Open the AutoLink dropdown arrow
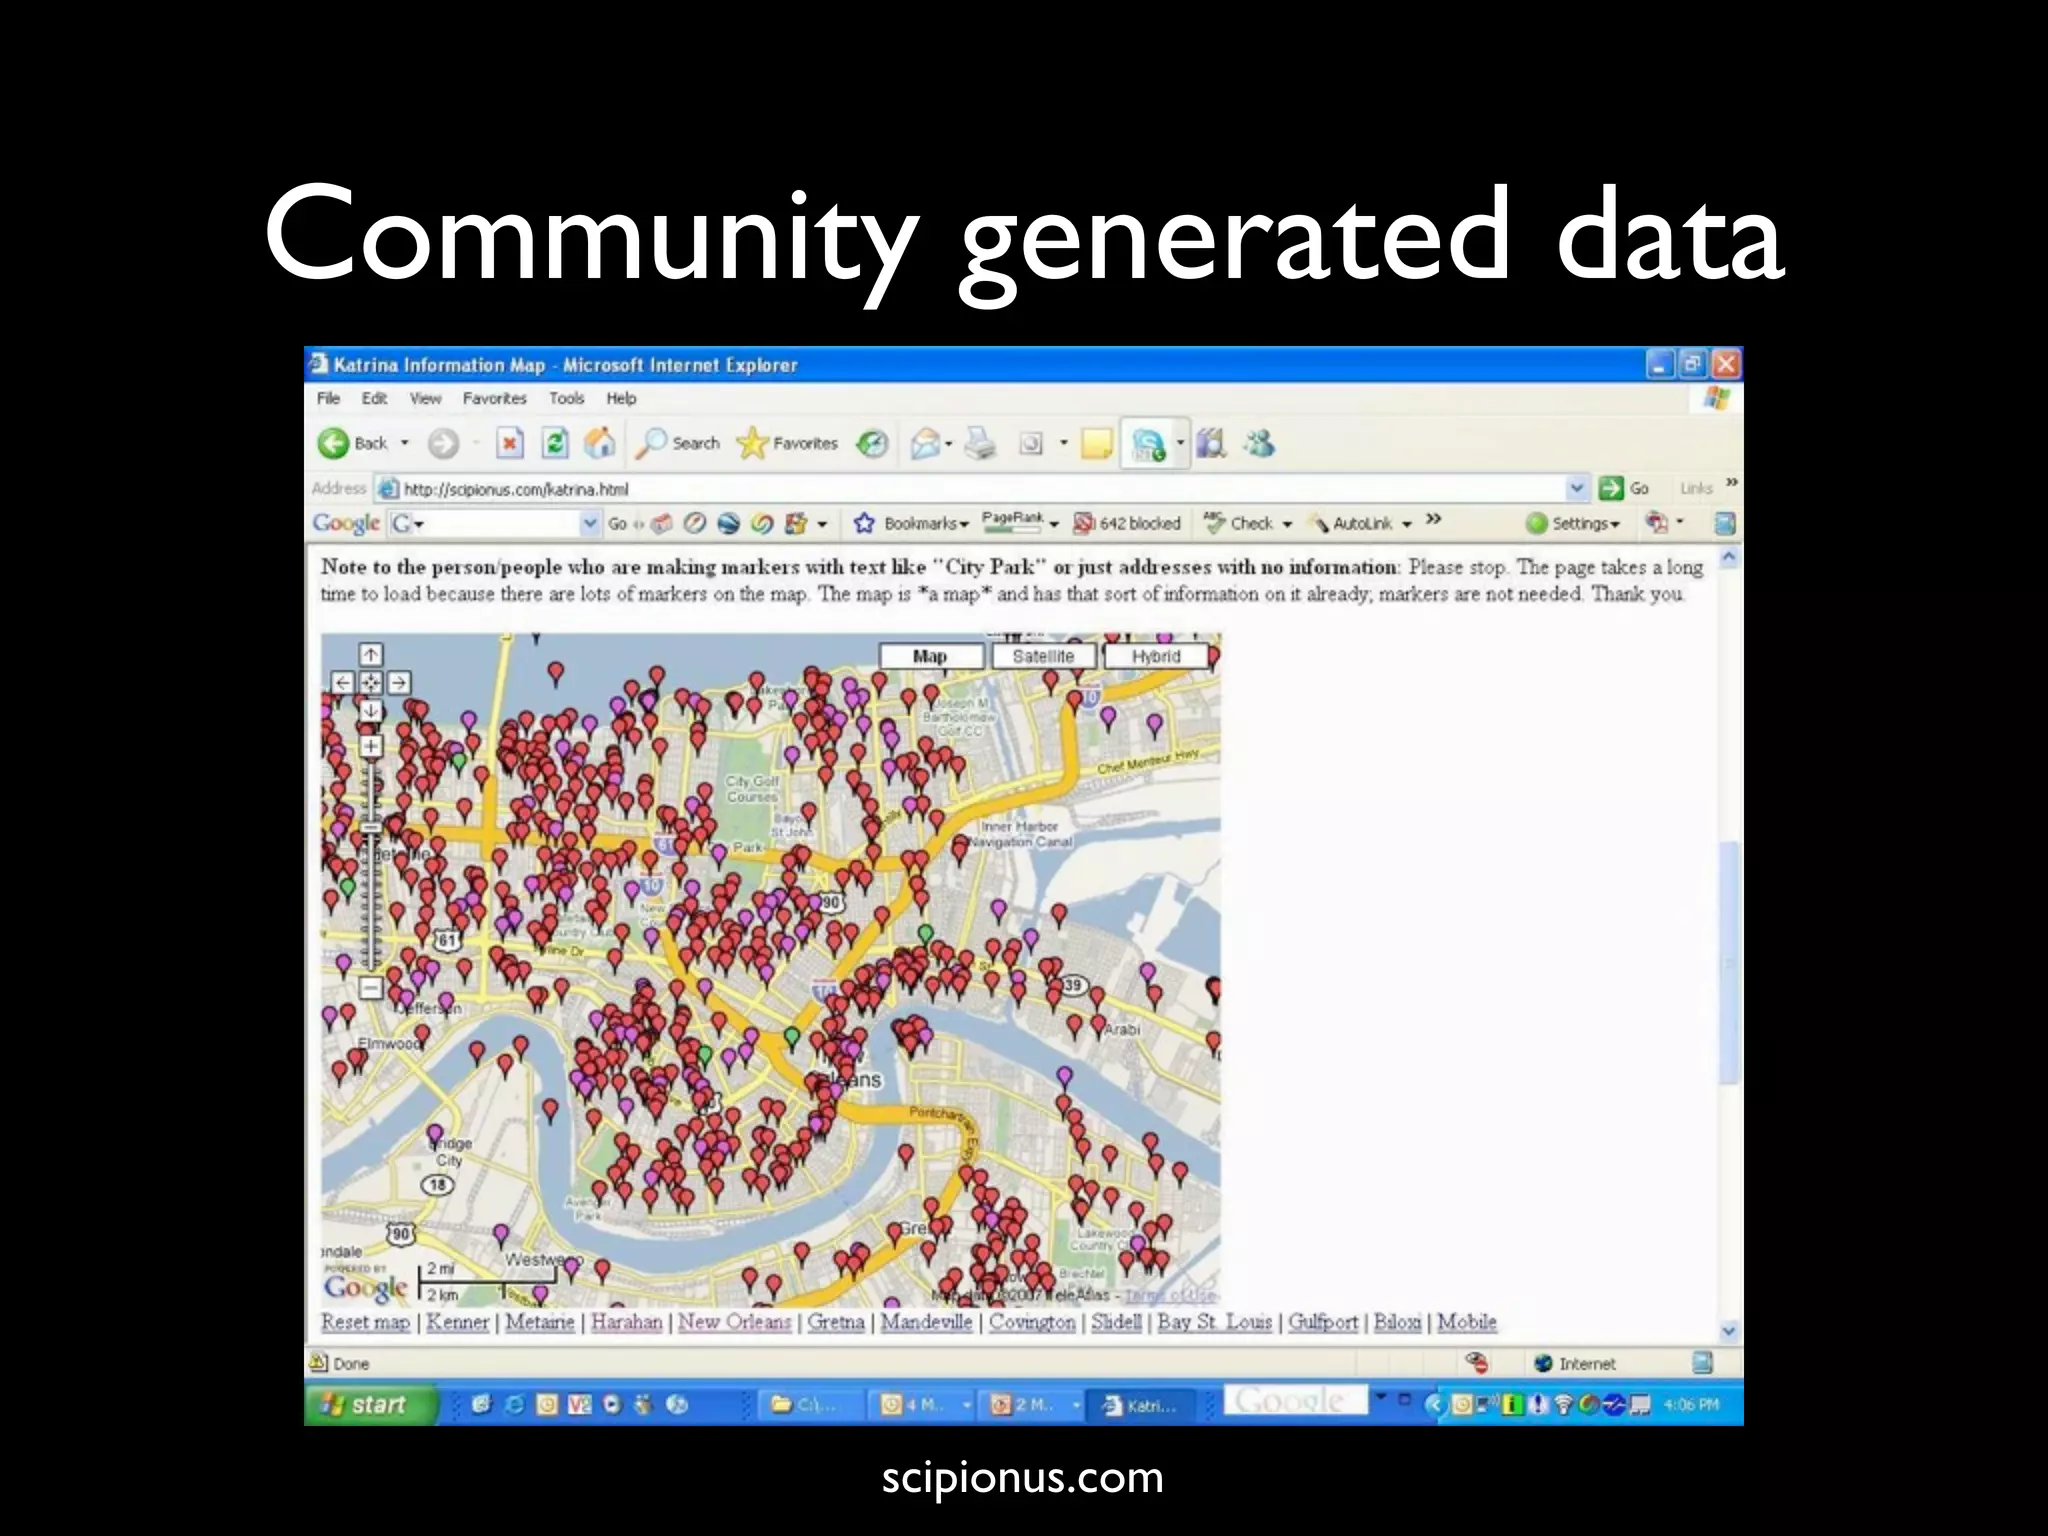This screenshot has width=2048, height=1536. coord(1406,524)
